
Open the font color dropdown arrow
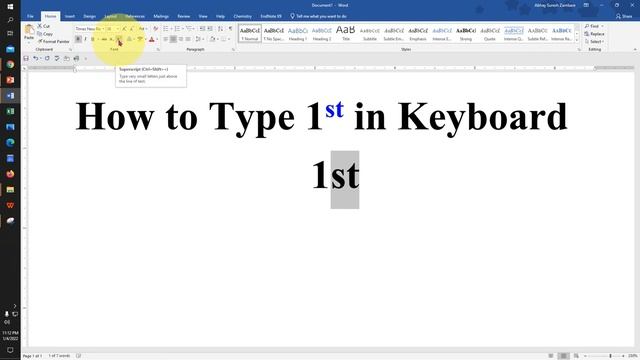pos(157,39)
